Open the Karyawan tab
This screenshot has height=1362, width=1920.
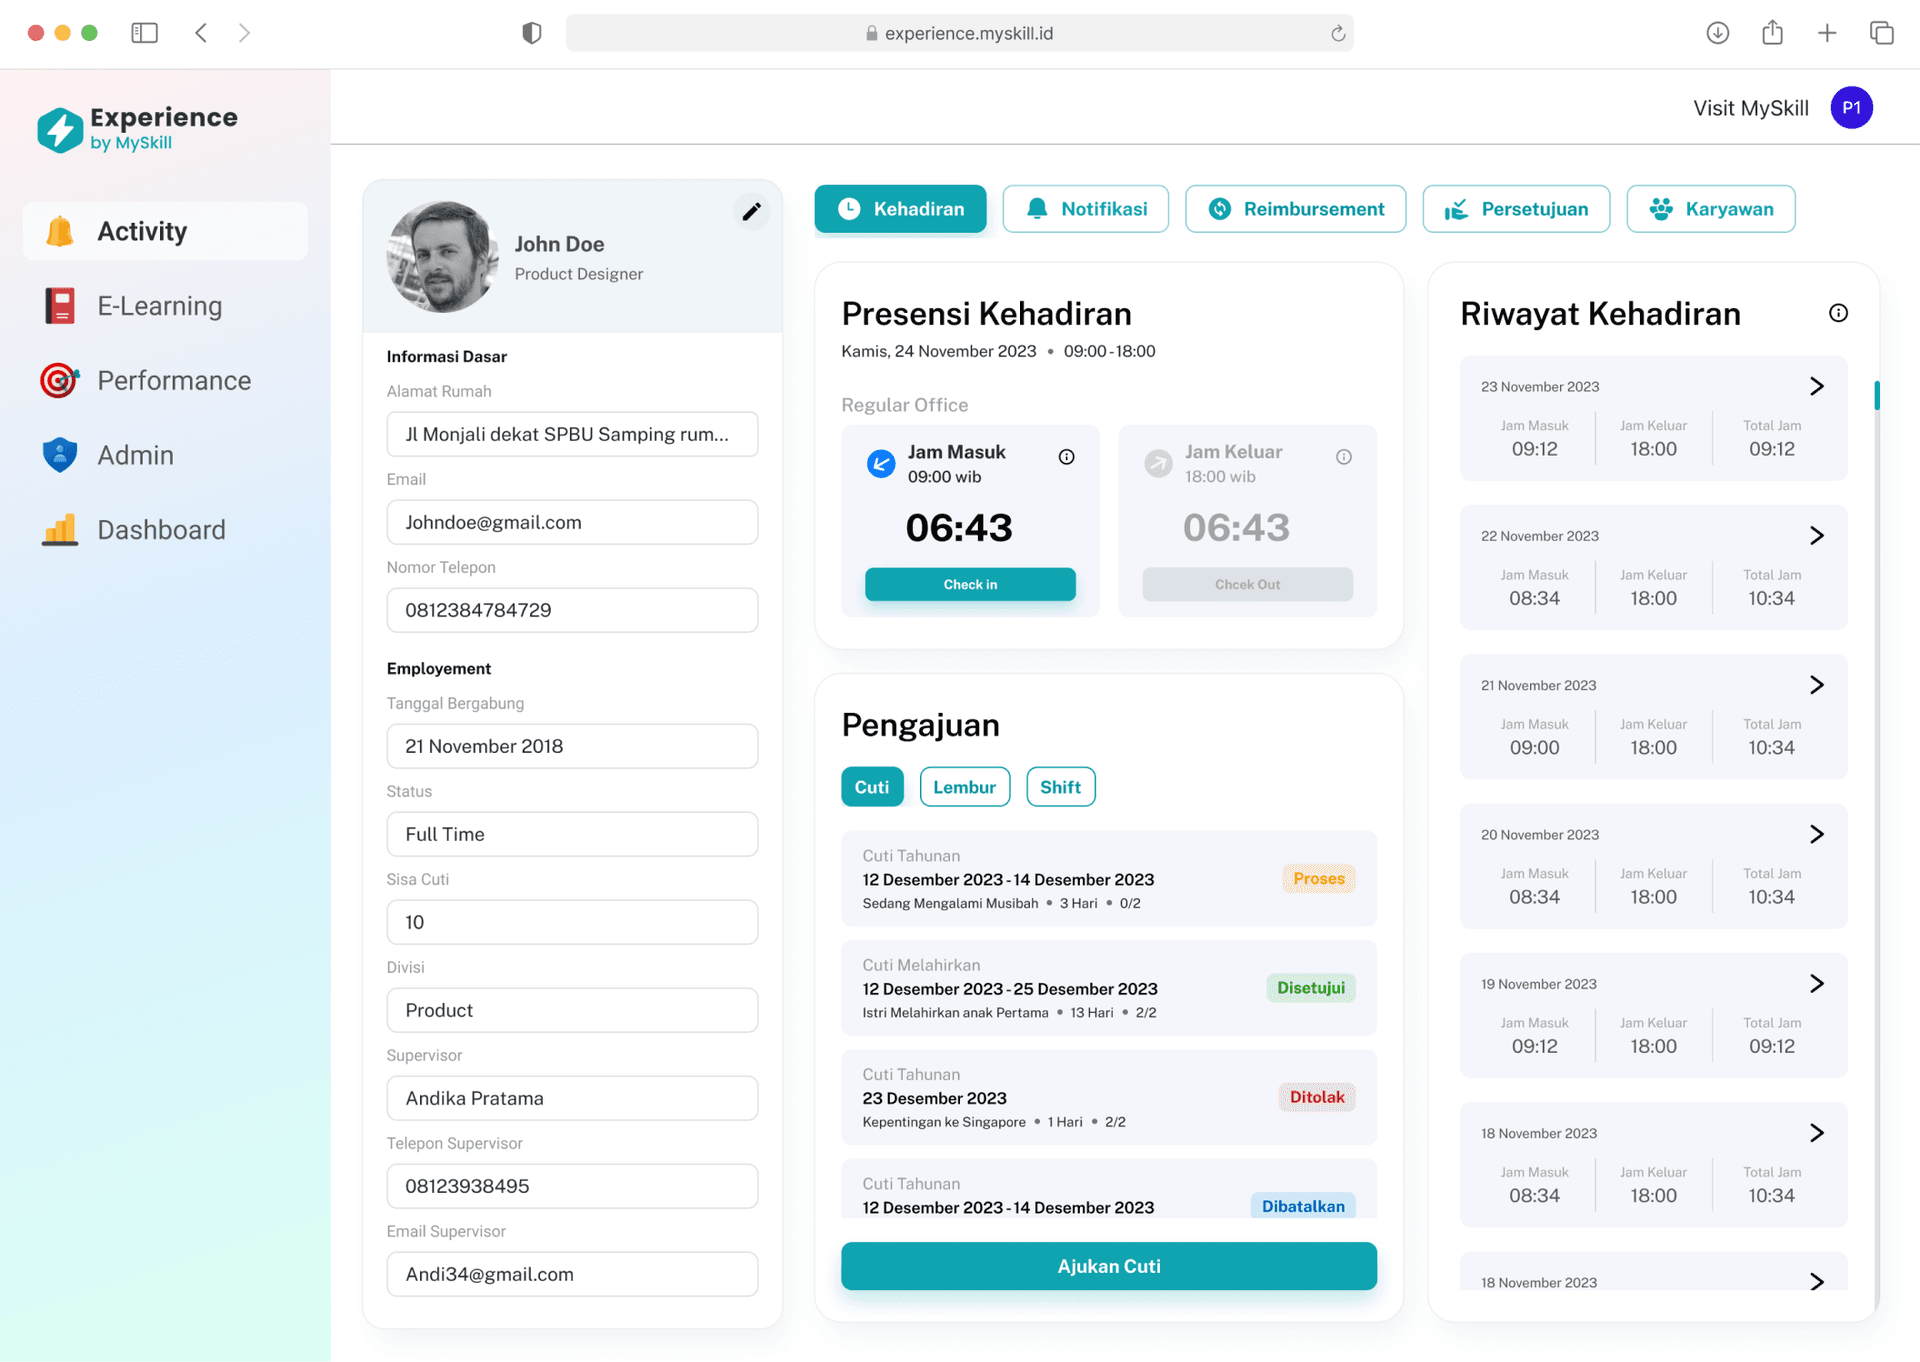click(1710, 208)
